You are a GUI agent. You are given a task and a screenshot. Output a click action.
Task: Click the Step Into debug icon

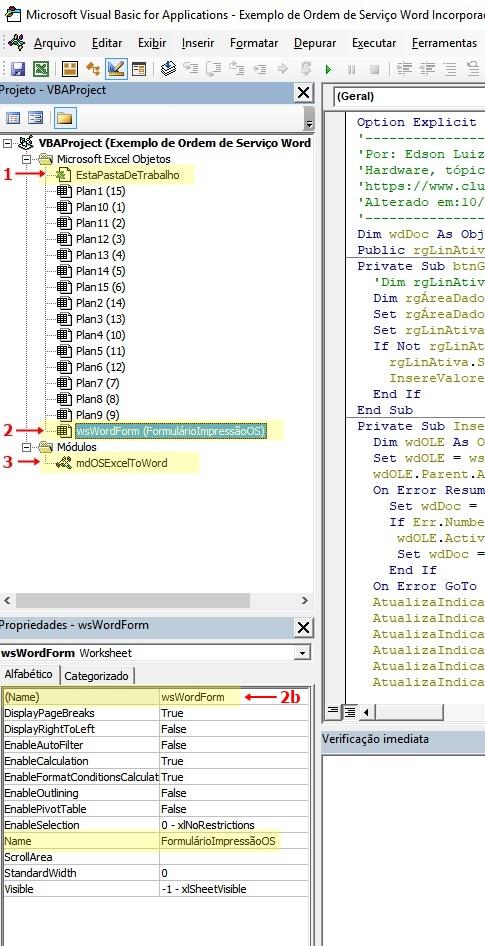[191, 69]
